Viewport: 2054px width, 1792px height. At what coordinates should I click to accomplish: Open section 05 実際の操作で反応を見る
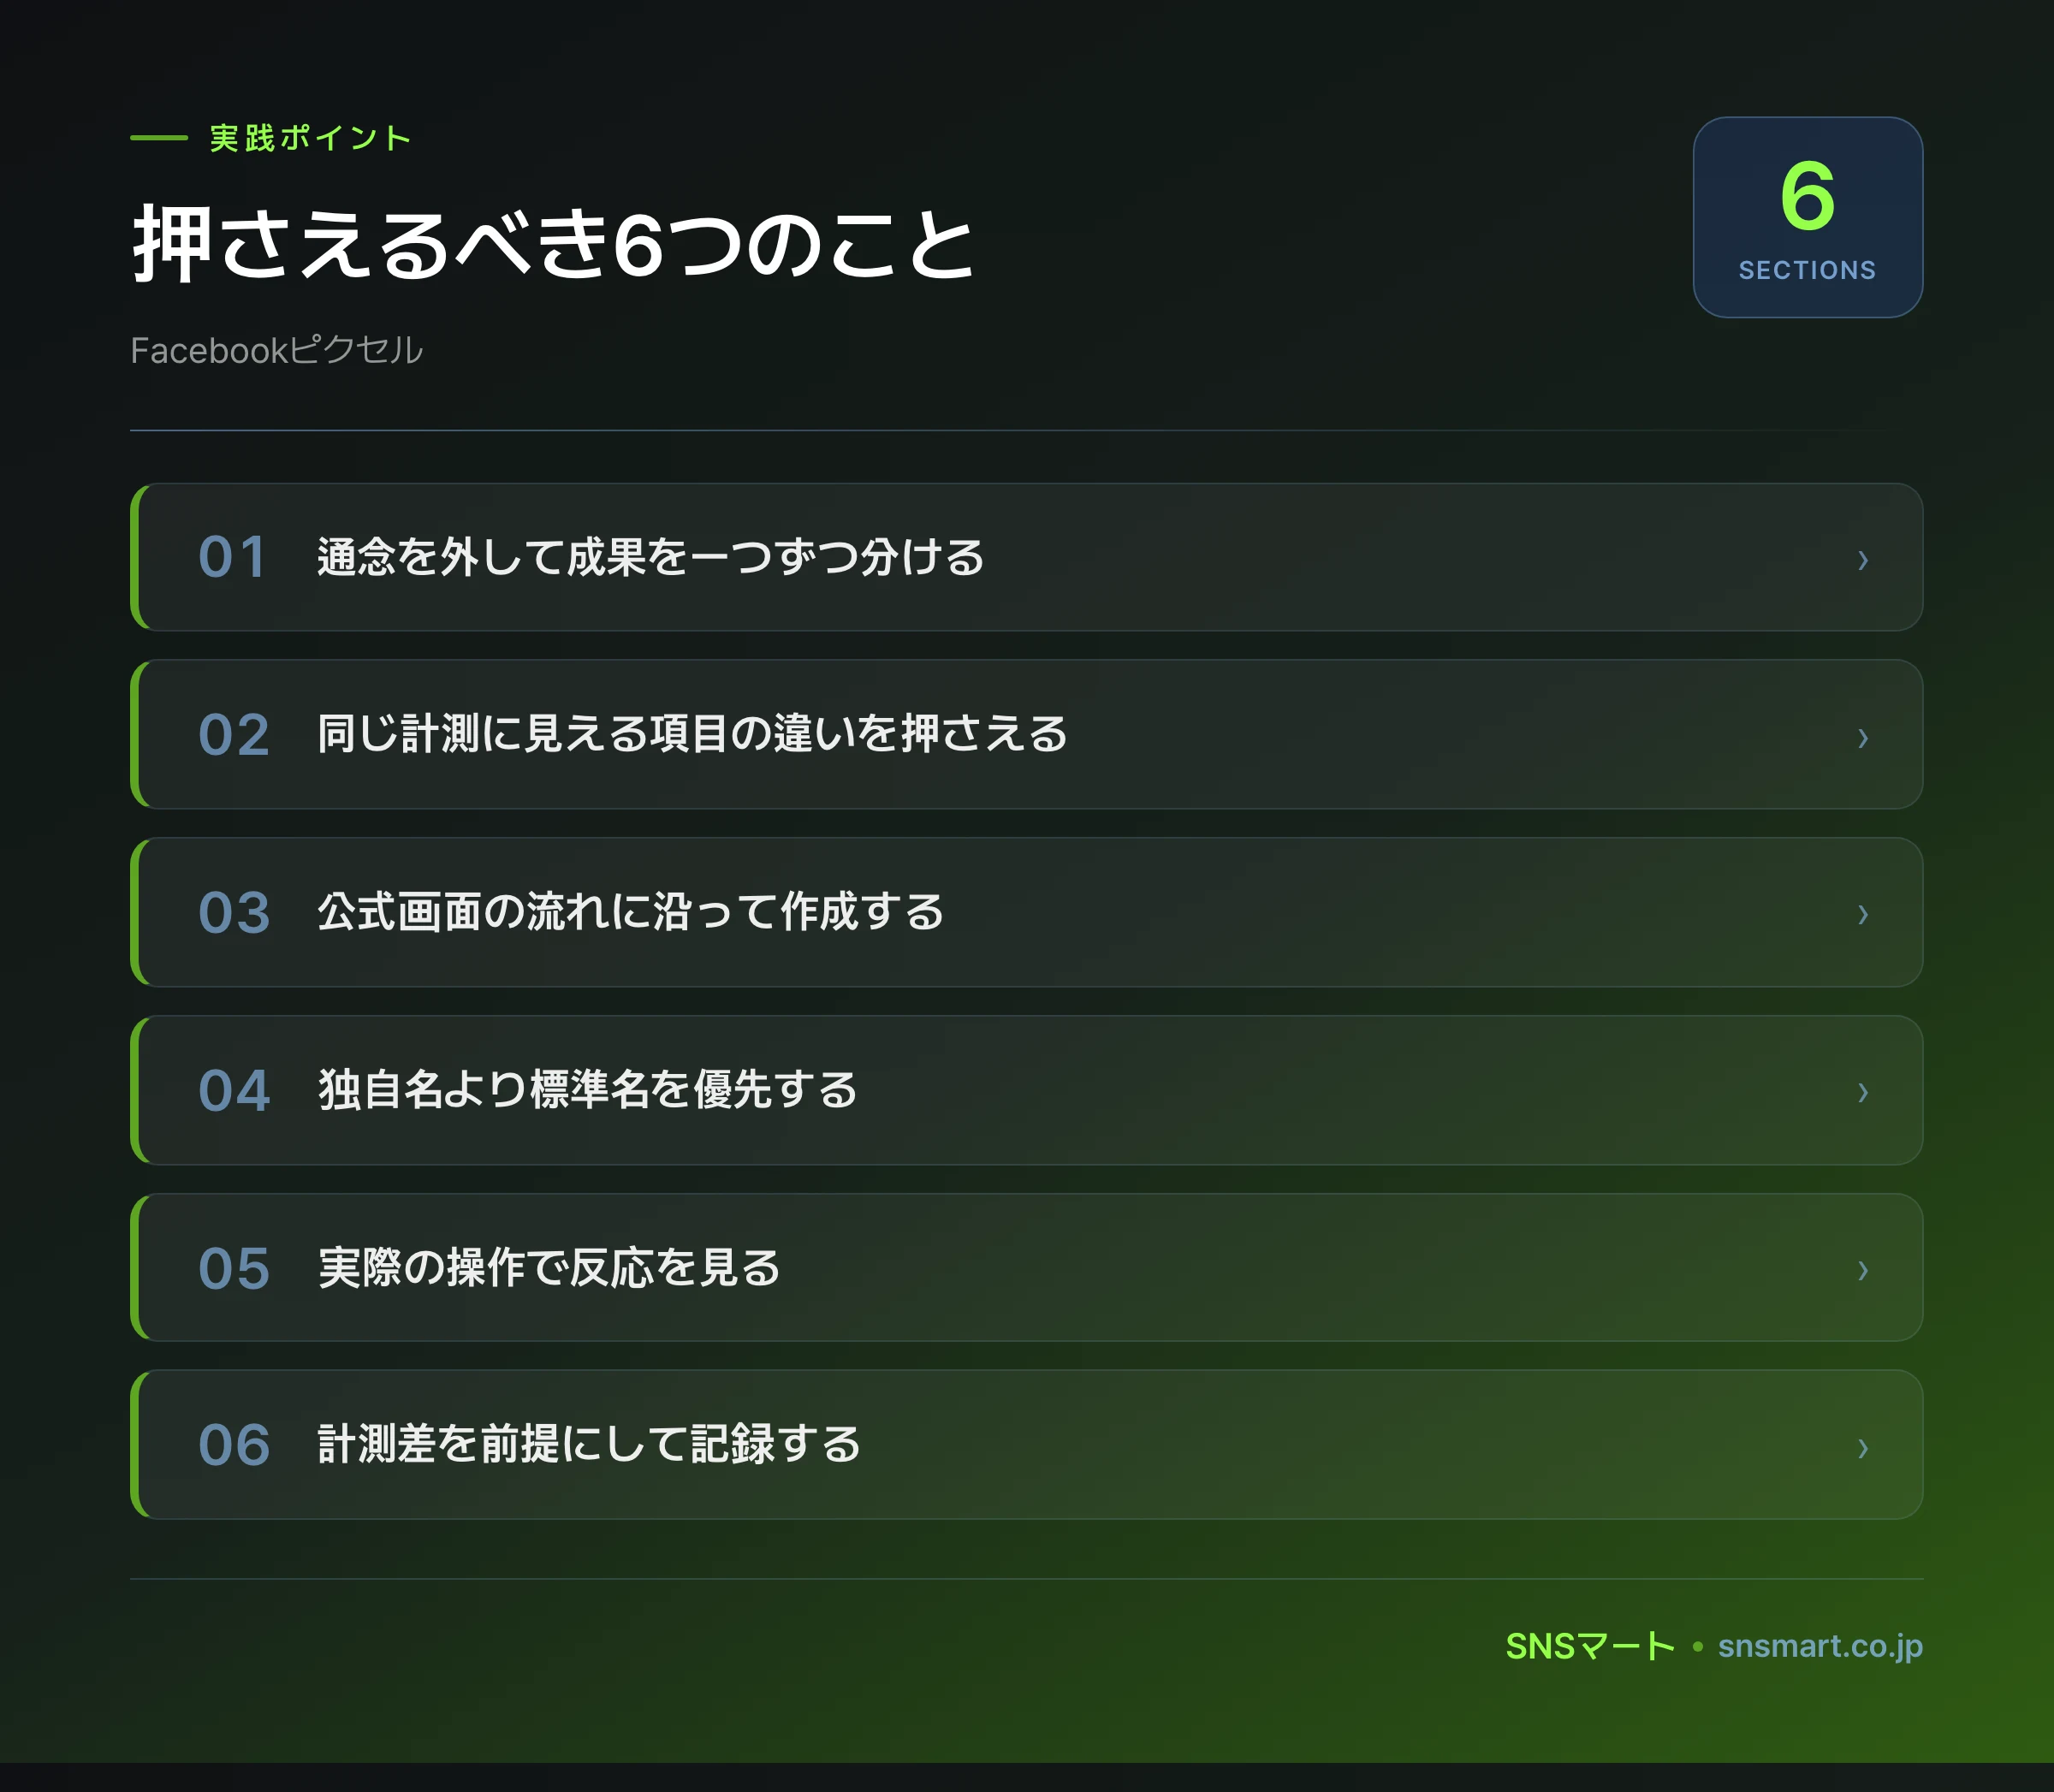pos(1026,1268)
